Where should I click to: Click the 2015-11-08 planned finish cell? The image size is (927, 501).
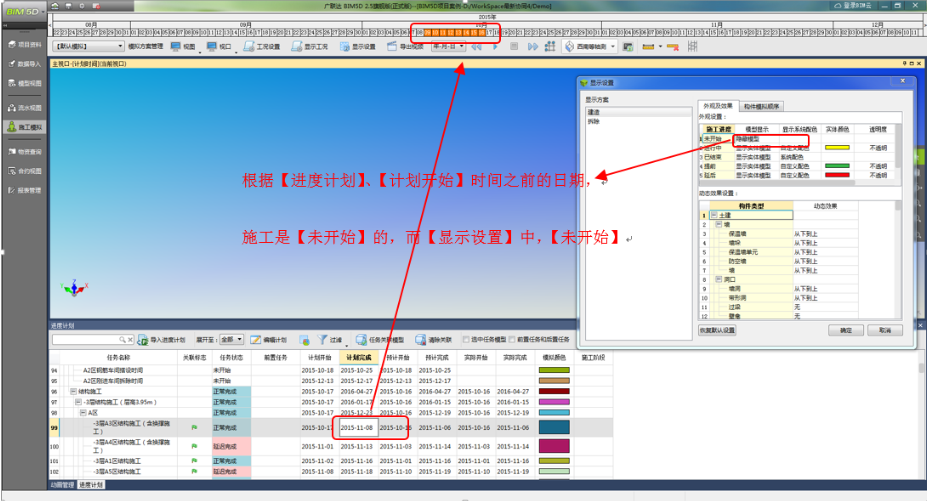coord(356,428)
